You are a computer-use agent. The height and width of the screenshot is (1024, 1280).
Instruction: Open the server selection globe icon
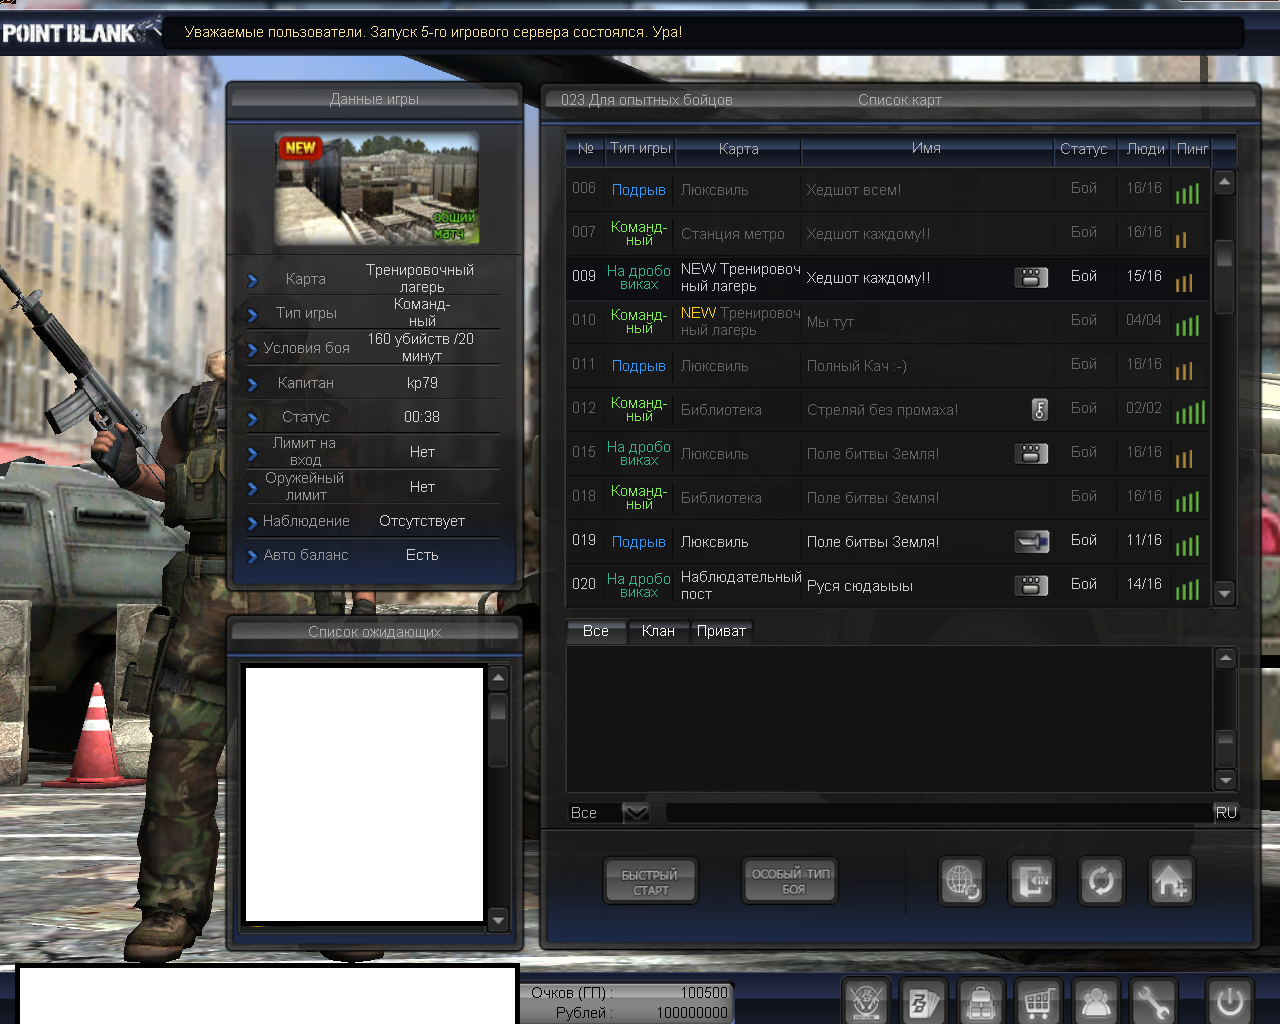(962, 882)
